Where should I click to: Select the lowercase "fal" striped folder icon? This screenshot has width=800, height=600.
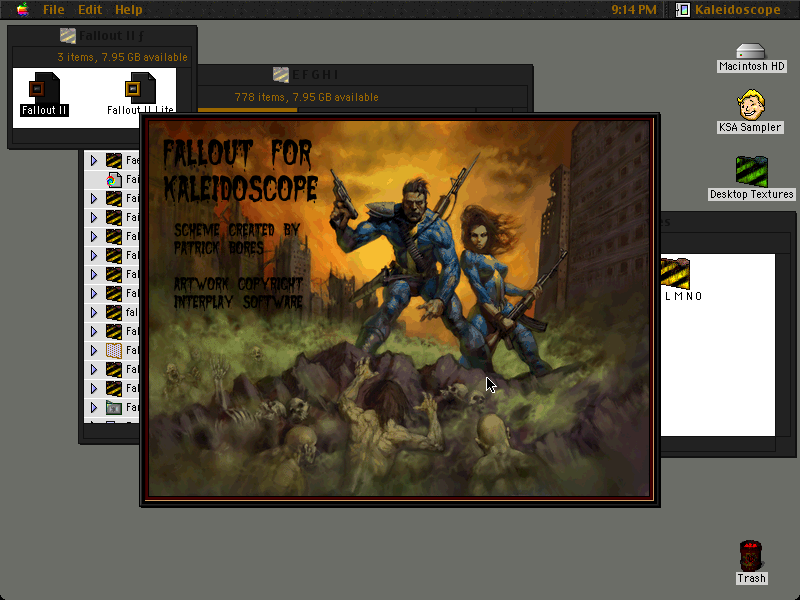tap(114, 312)
